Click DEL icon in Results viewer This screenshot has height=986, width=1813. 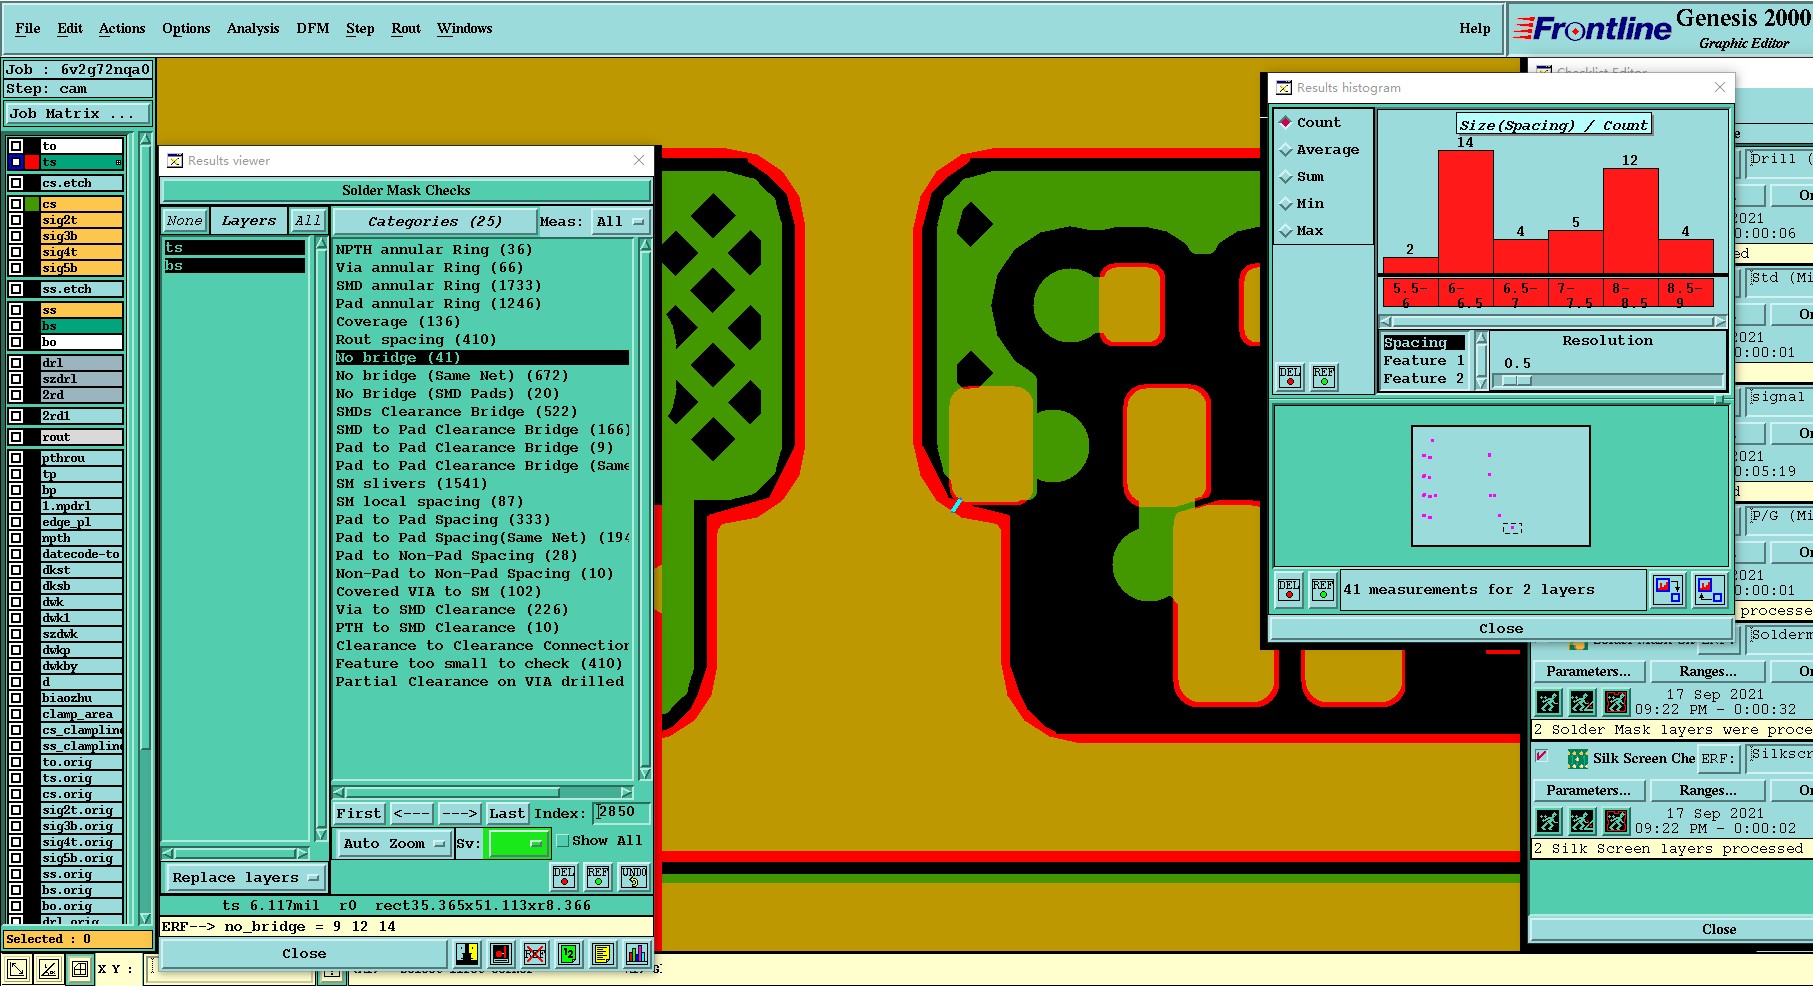pyautogui.click(x=564, y=877)
